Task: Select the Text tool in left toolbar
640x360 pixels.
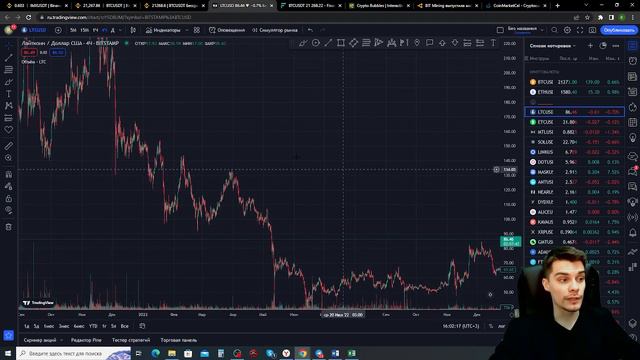Action: click(9, 94)
